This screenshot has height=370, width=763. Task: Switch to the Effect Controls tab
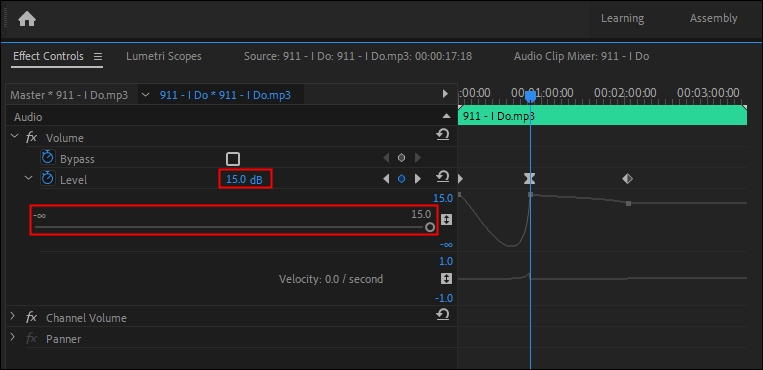pos(48,56)
